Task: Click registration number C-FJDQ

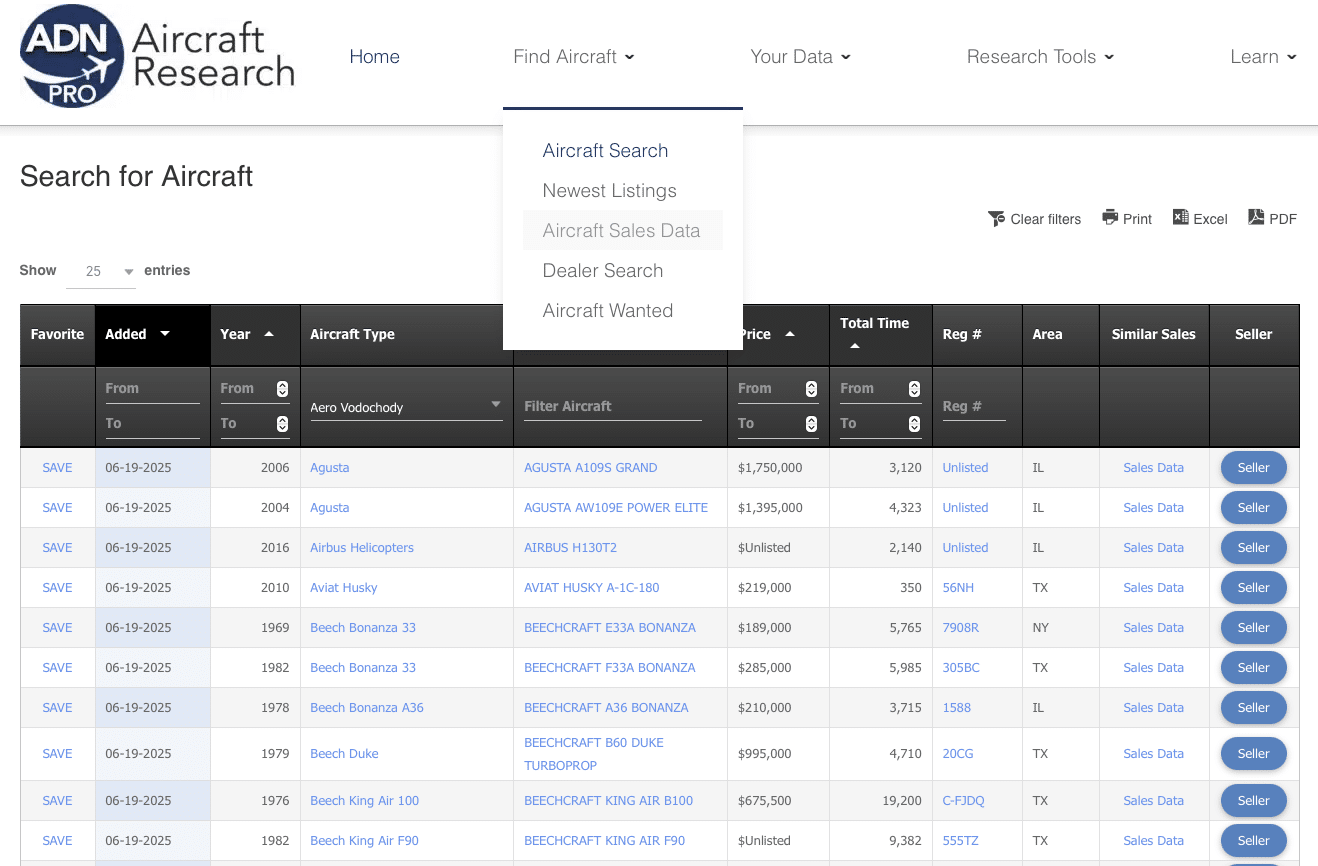Action: point(963,801)
